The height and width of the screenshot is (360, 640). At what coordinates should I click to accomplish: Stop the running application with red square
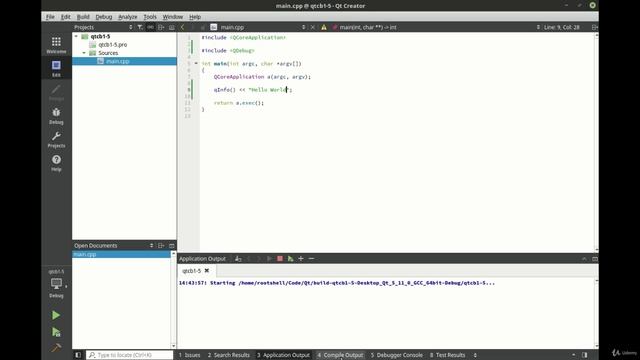pyautogui.click(x=280, y=258)
